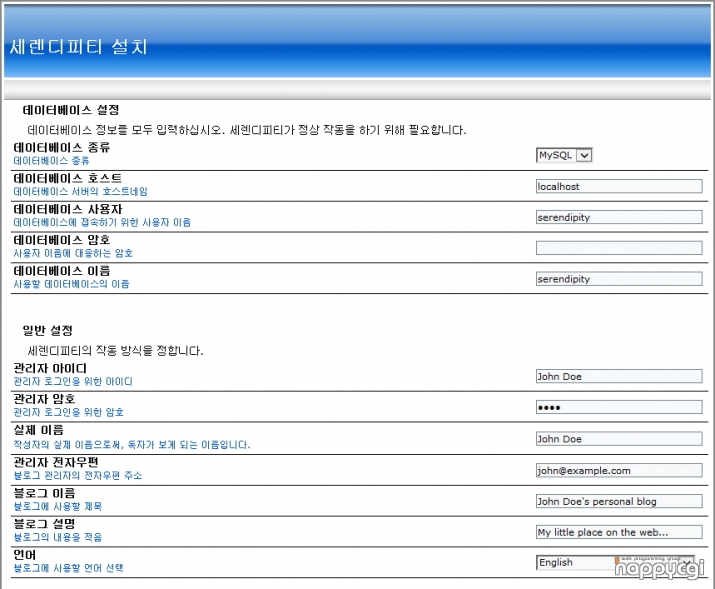
Task: Click the 실제 이름 label
Action: (x=38, y=430)
